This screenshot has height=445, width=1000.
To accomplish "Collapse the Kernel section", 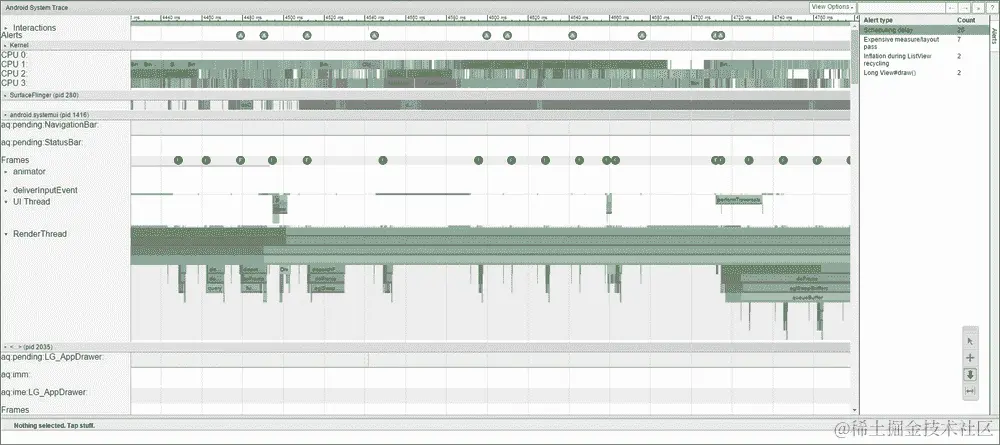I will click(x=6, y=46).
